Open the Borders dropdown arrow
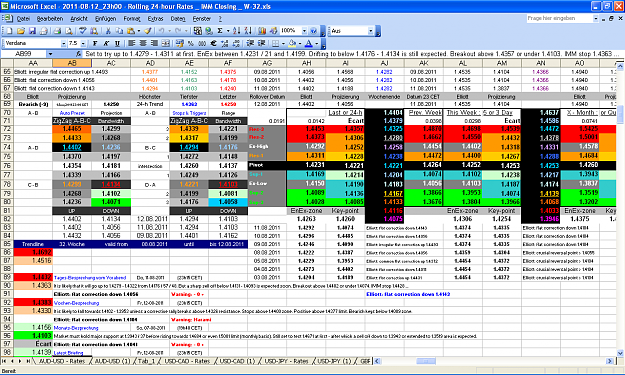The height and width of the screenshot is (375, 625). (283, 43)
